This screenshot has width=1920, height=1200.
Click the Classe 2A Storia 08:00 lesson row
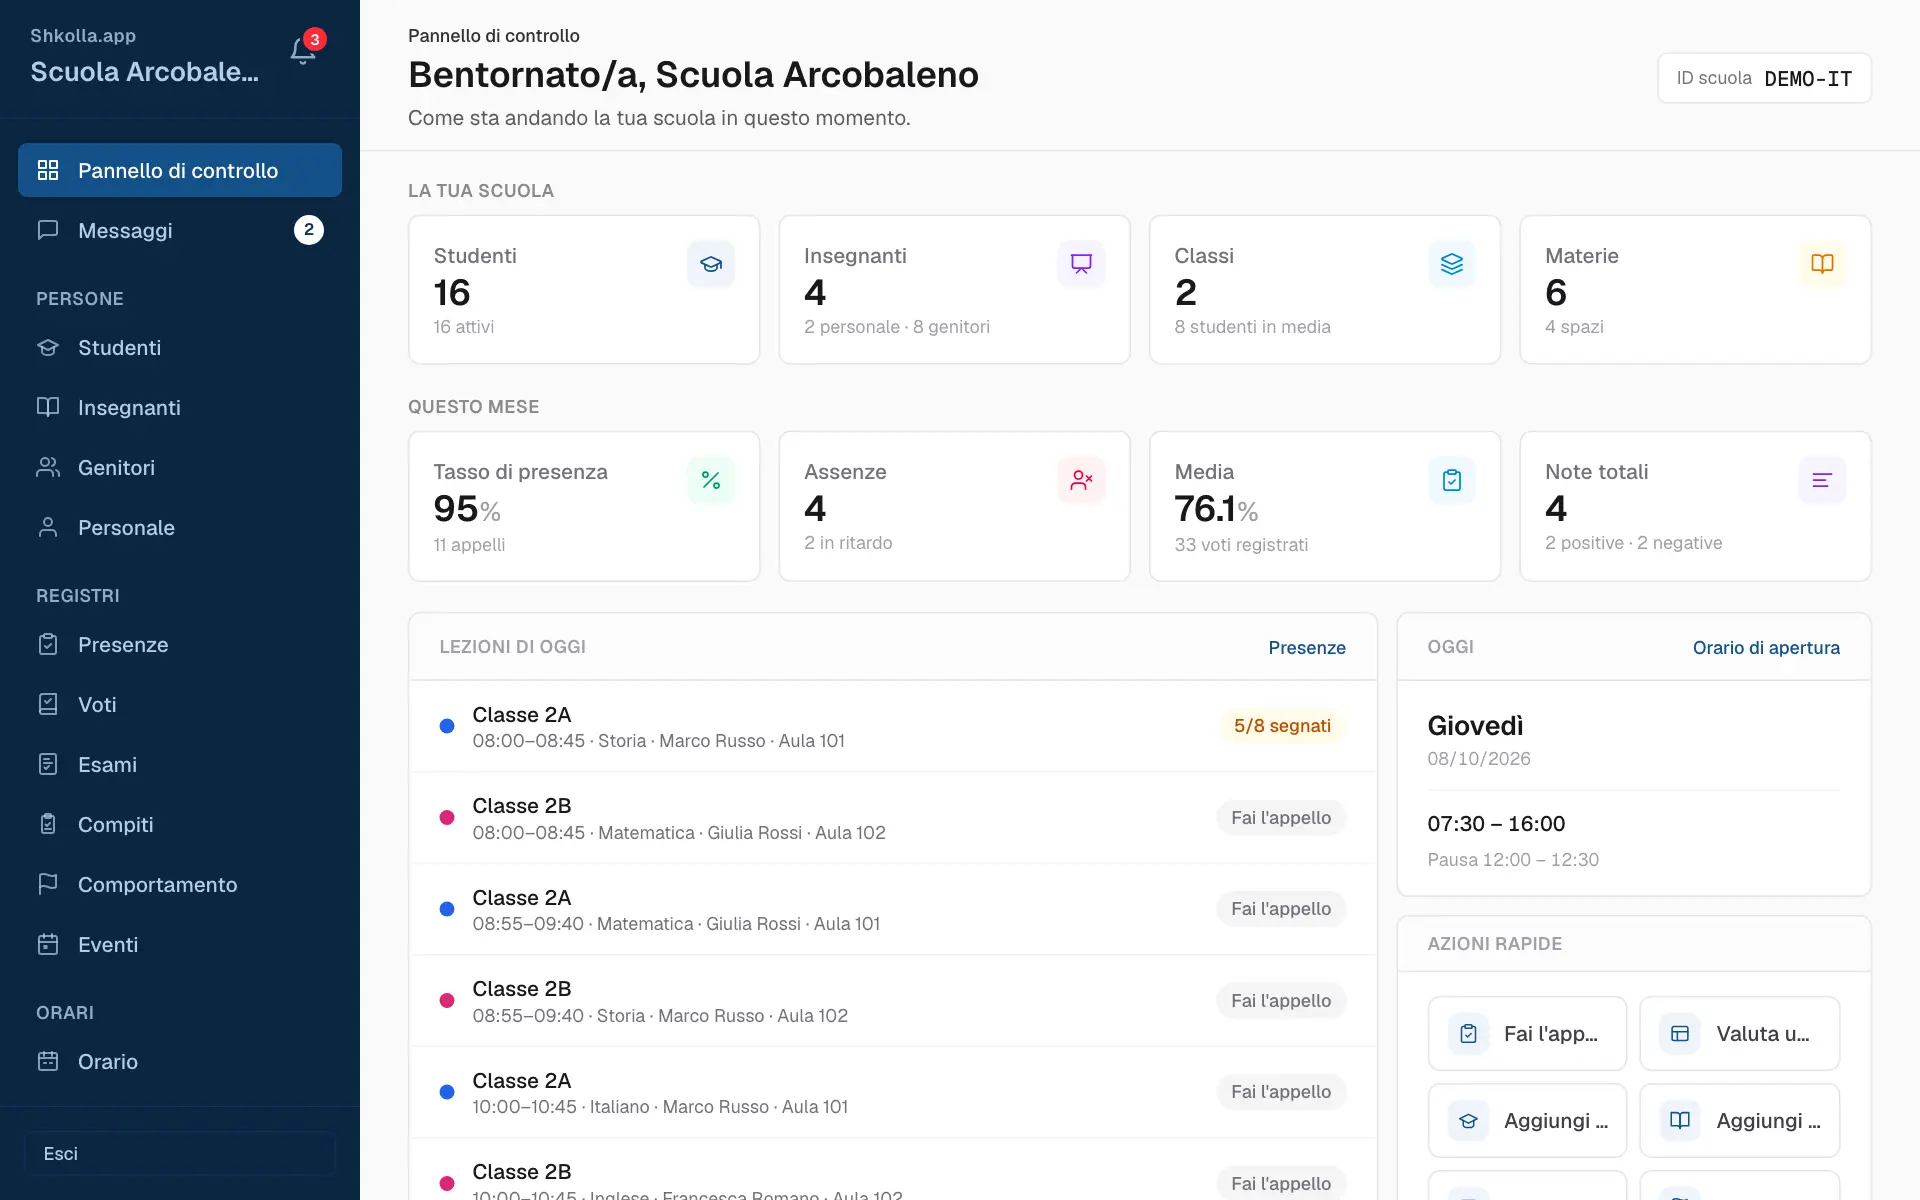coord(893,726)
